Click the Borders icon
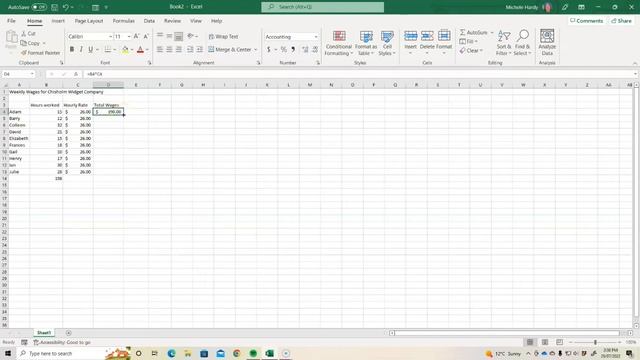Viewport: 640px width, 360px height. 108,49
